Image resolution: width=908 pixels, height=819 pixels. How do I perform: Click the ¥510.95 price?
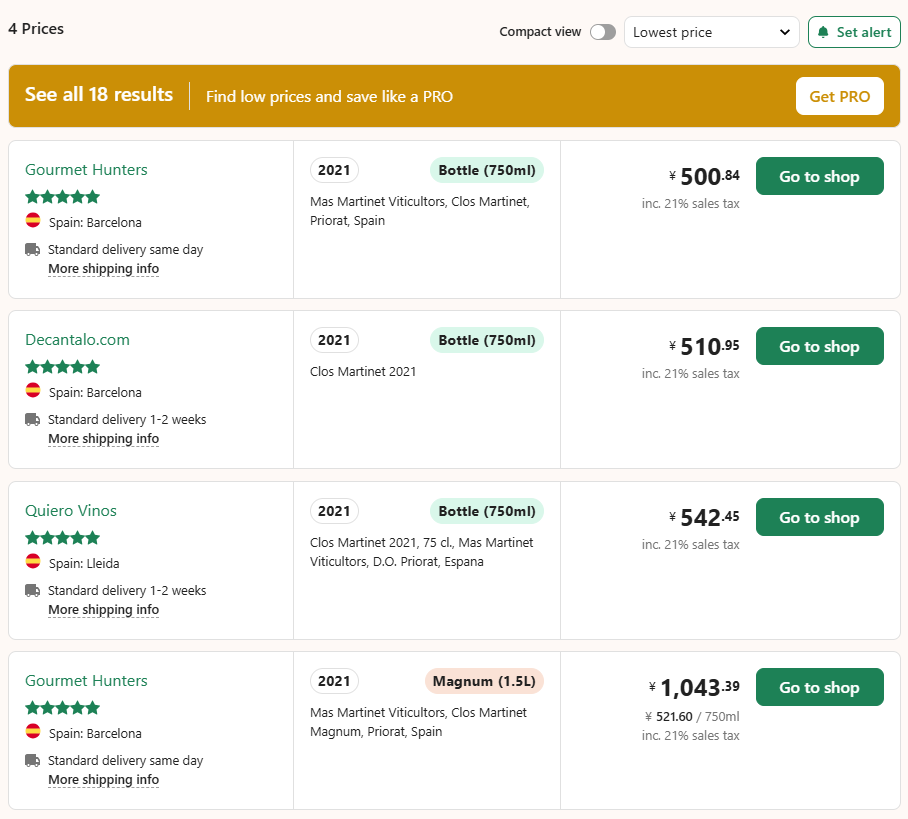(704, 346)
